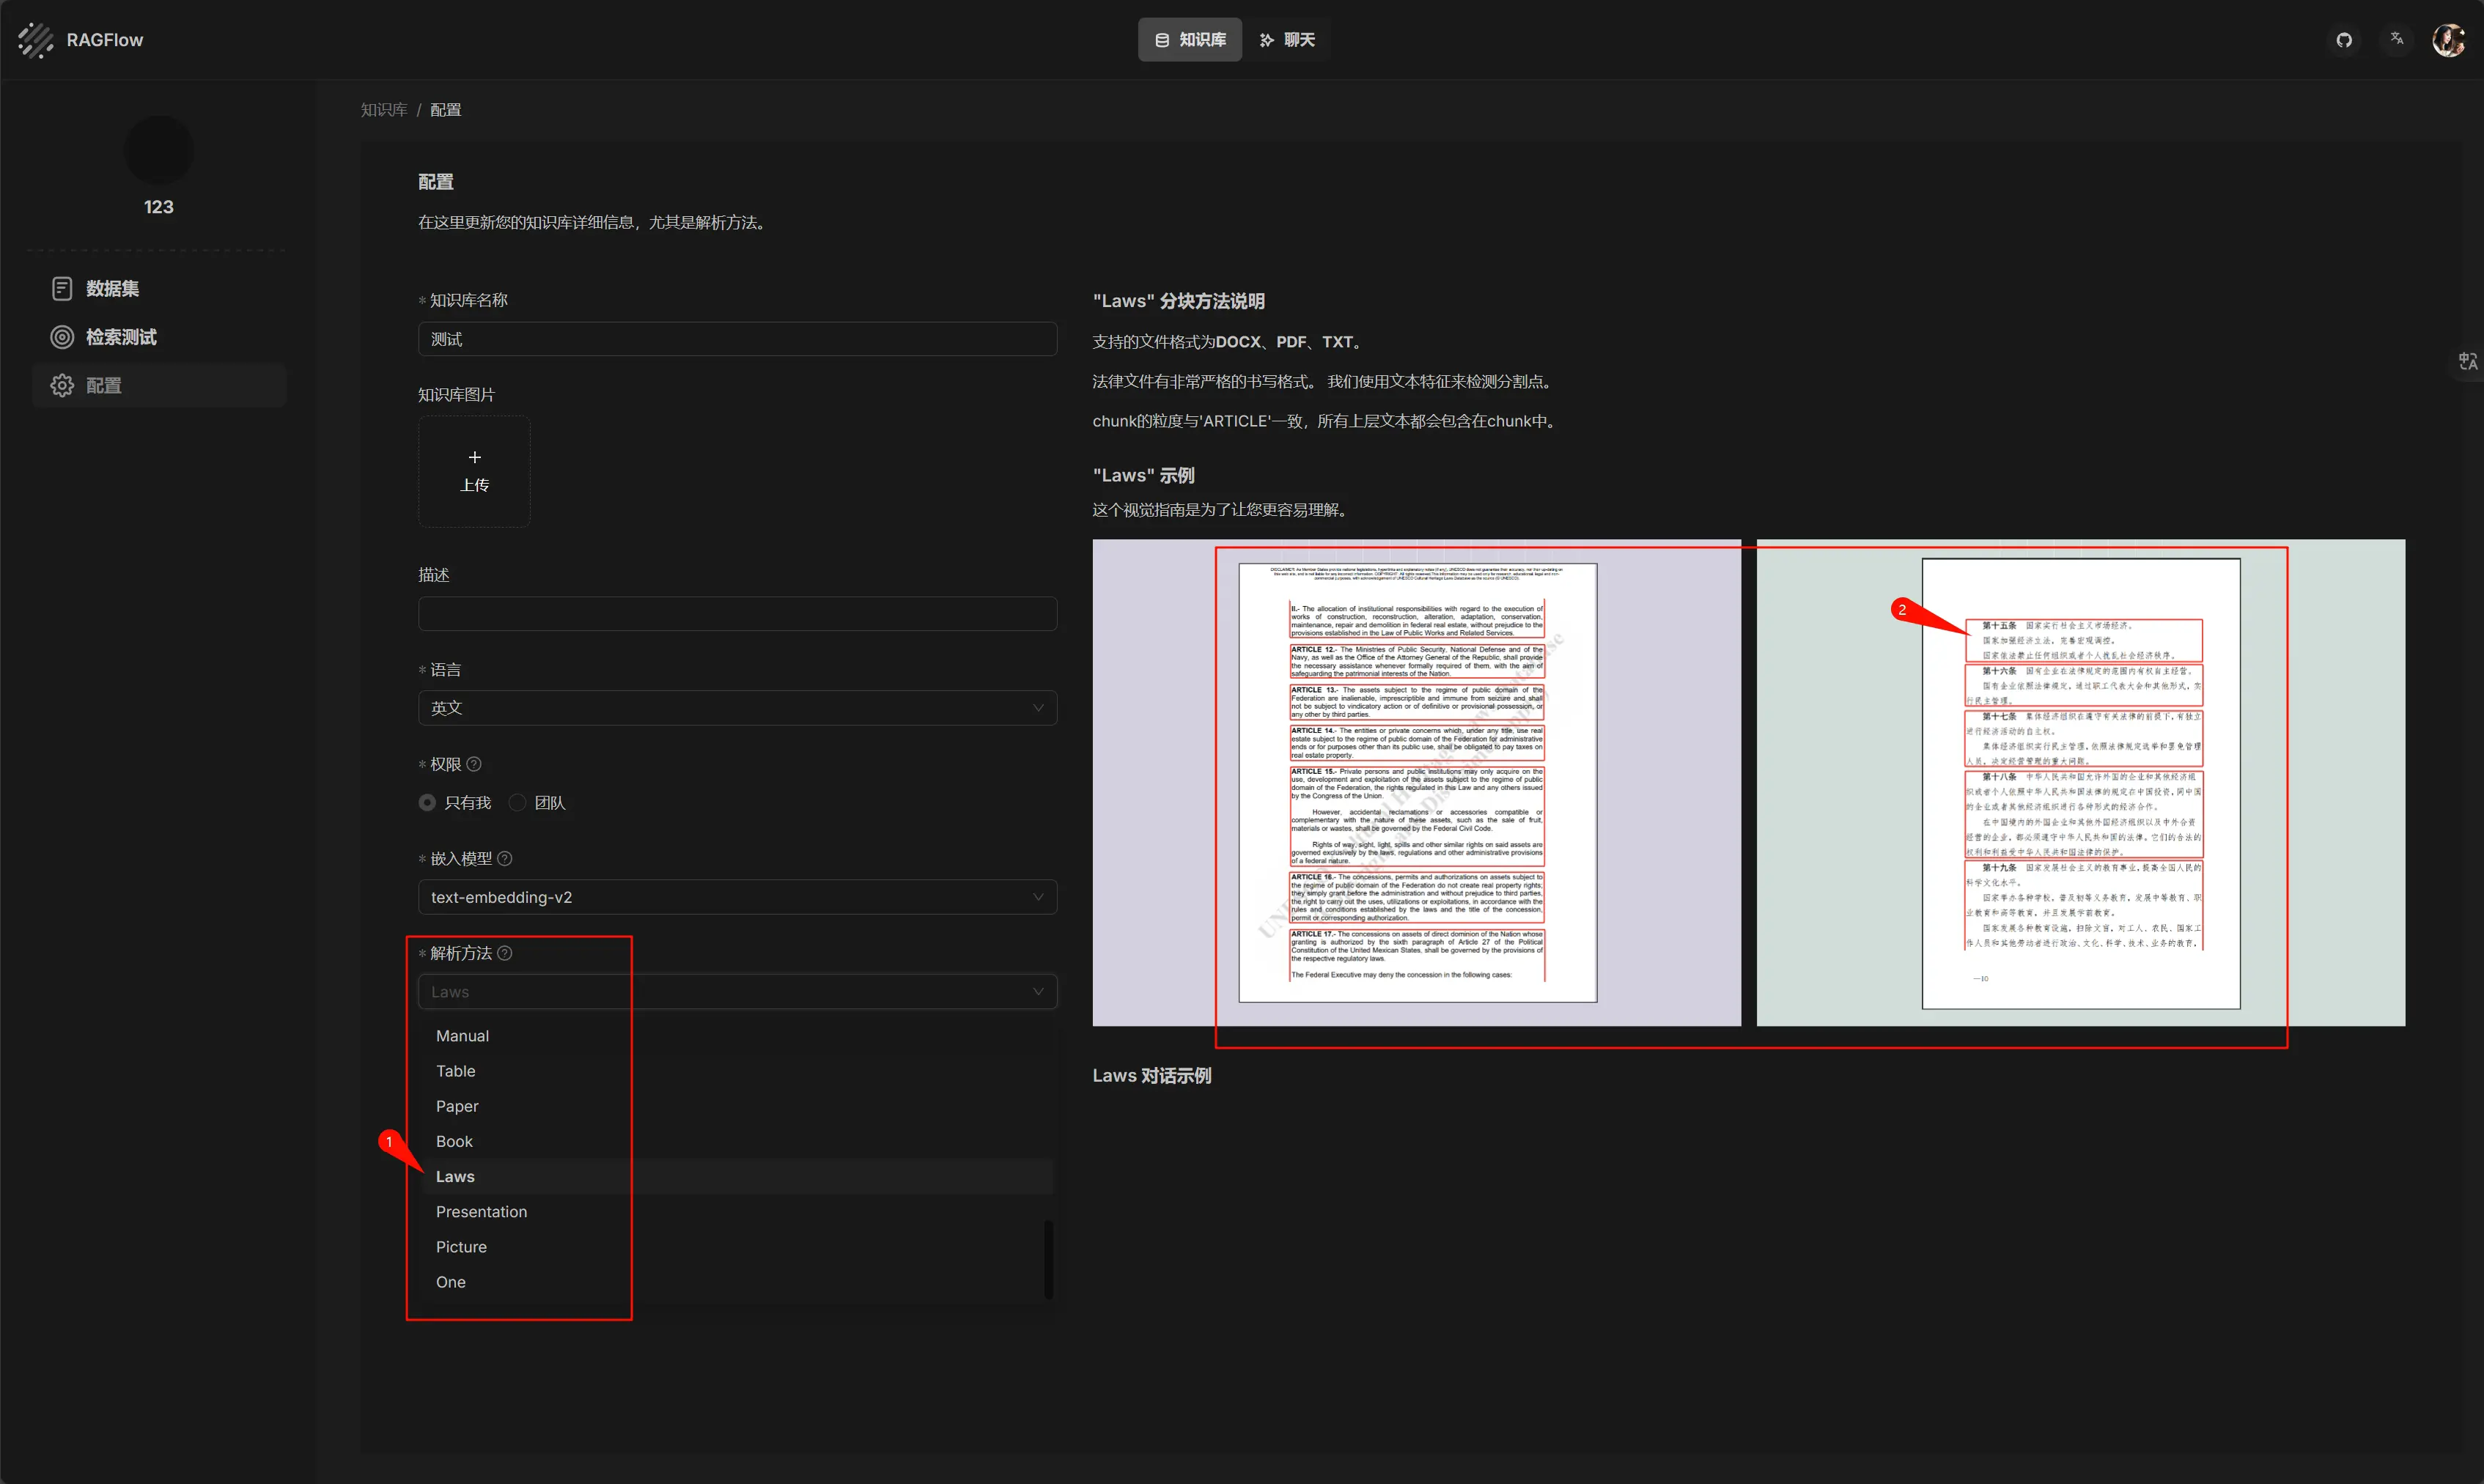This screenshot has height=1484, width=2484.
Task: Click the help icon beside 嵌入模型
Action: [x=504, y=858]
